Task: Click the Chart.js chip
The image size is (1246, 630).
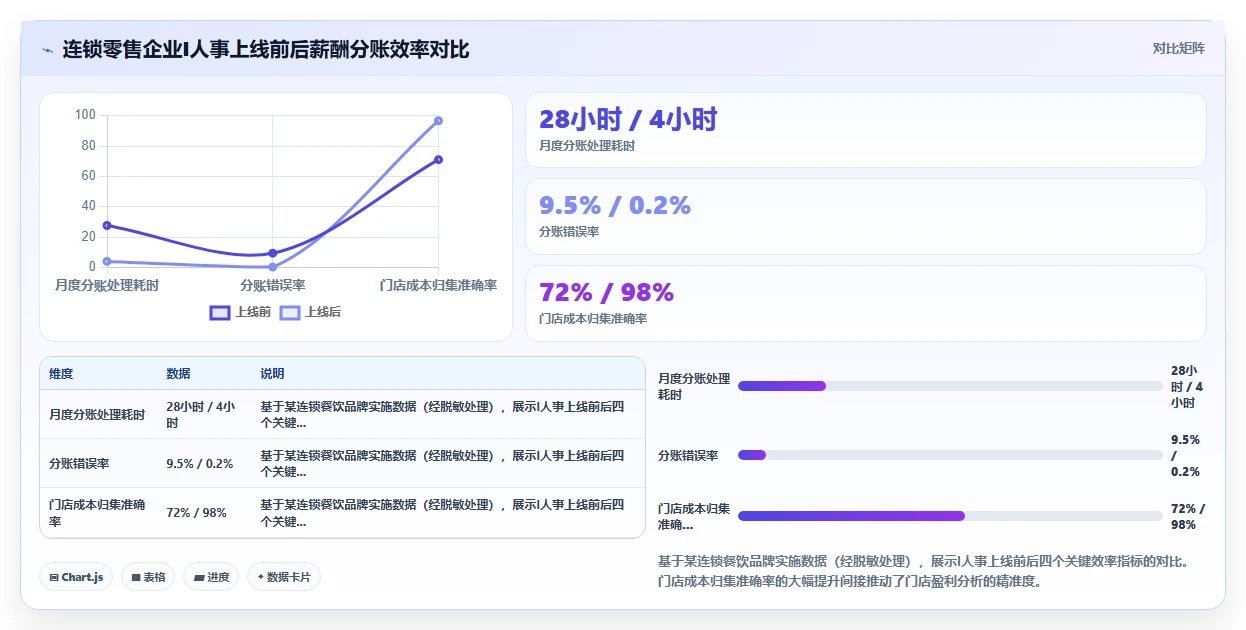Action: pos(76,577)
